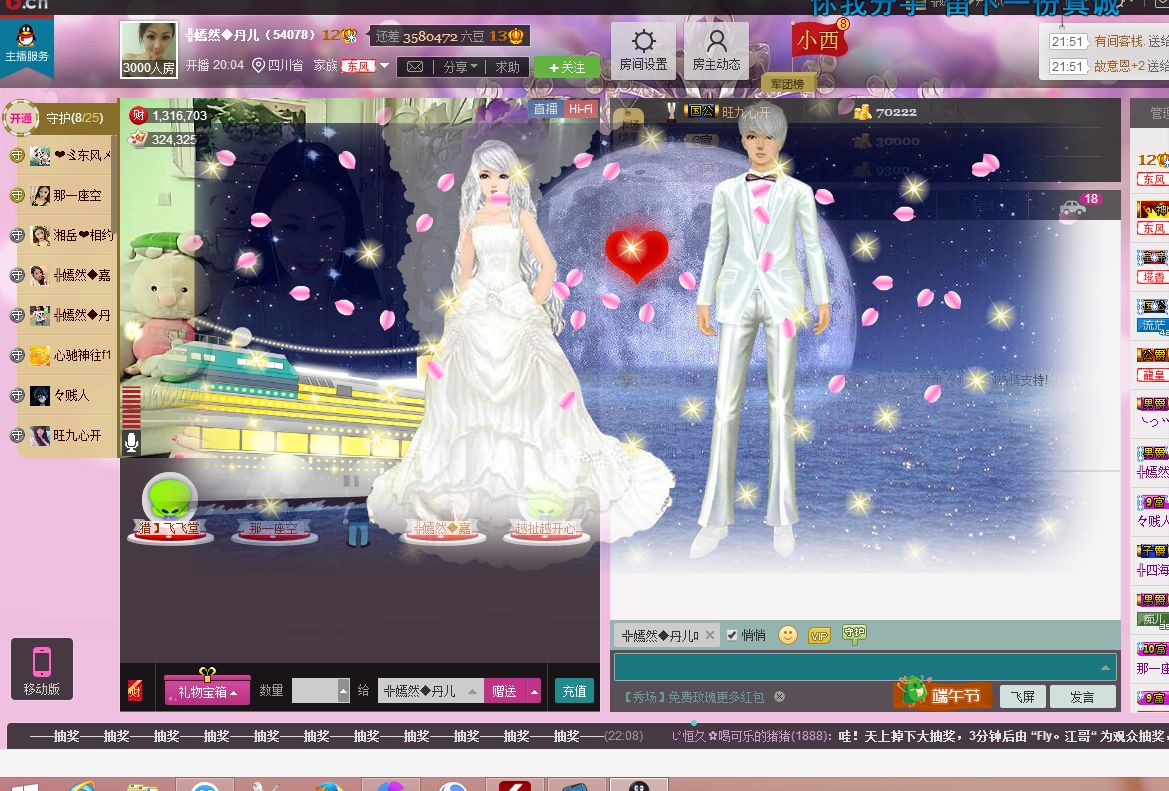Click the 端午节 festival banner
Screen dimensions: 1169x791
point(943,693)
